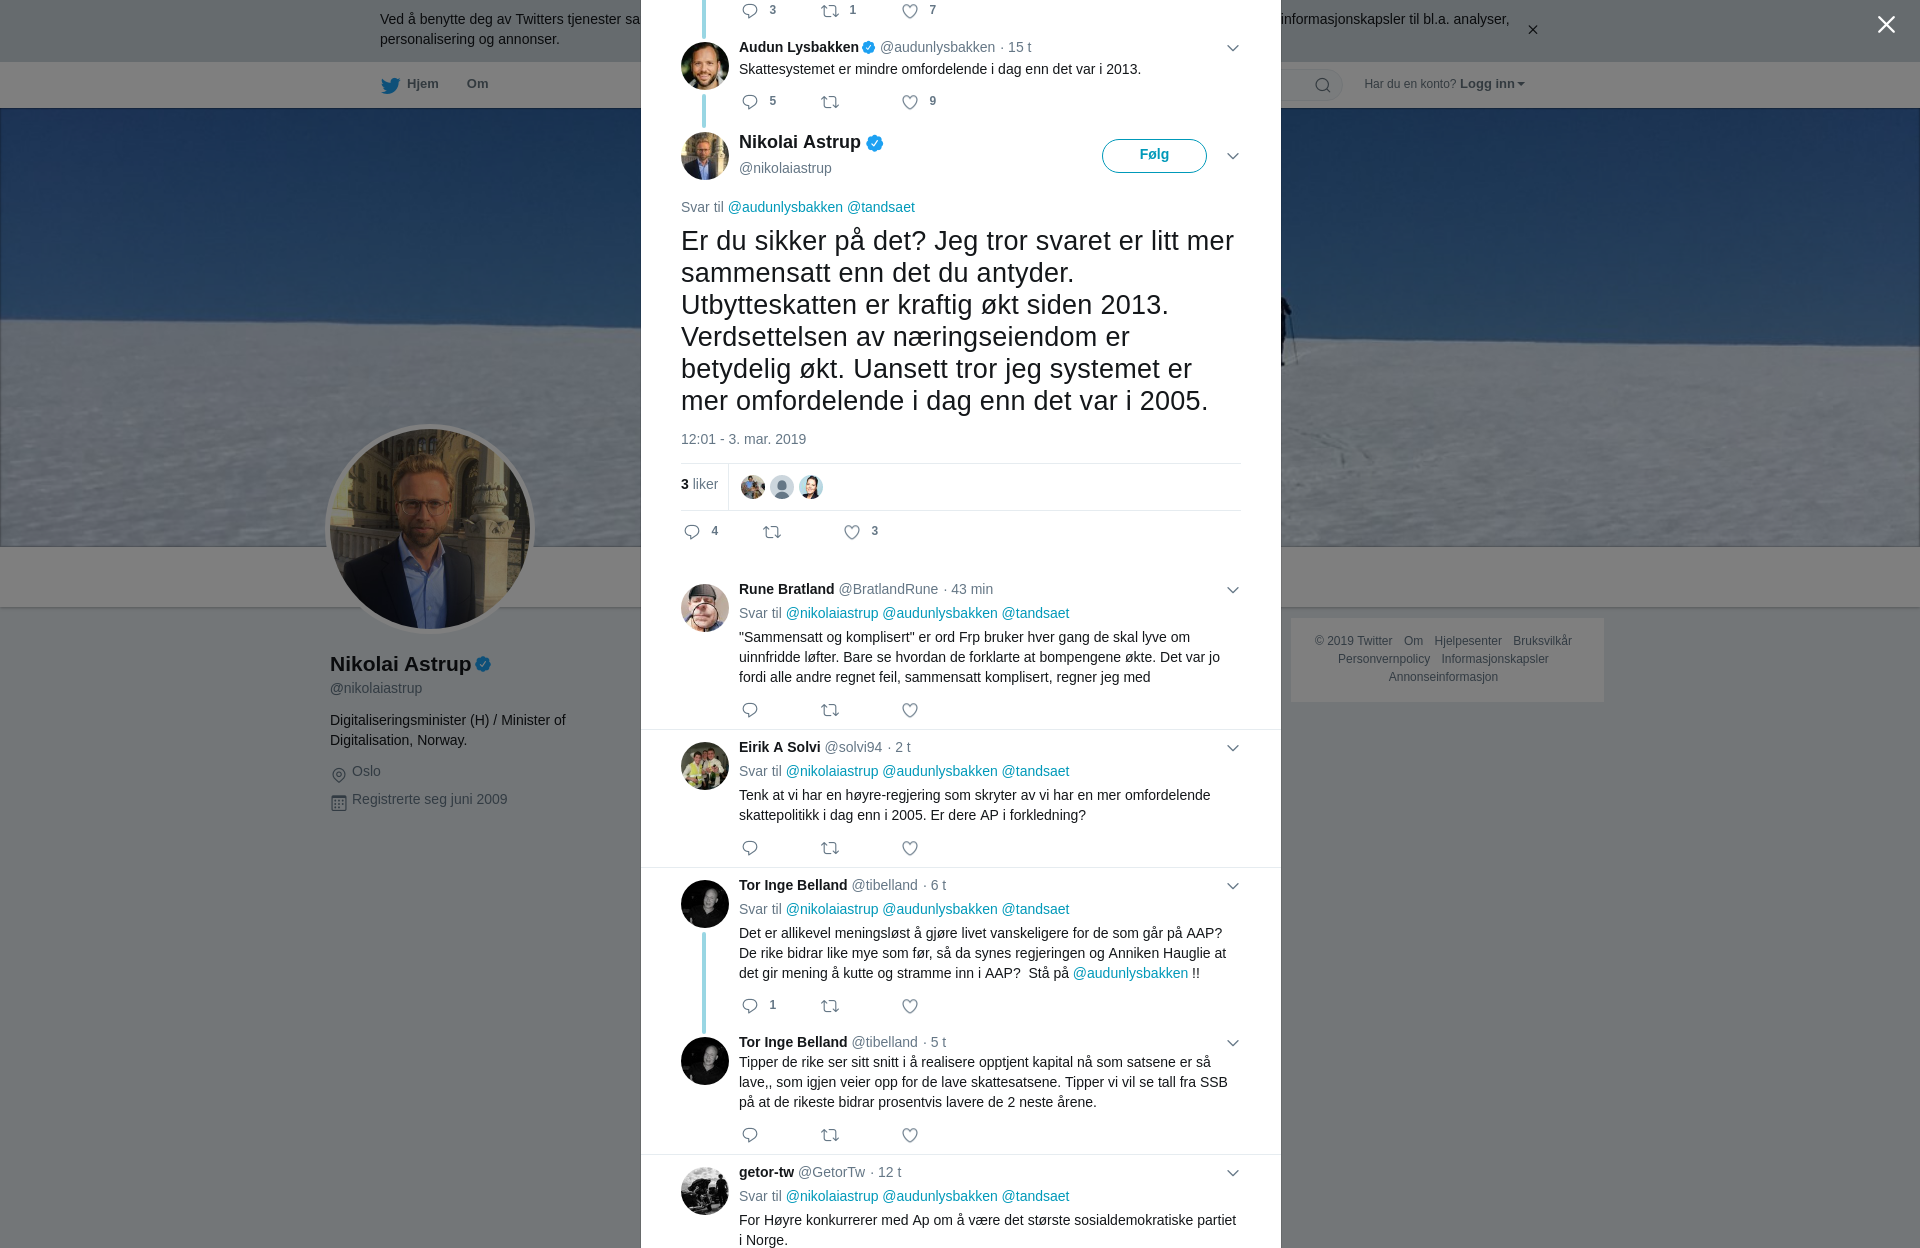Image resolution: width=1920 pixels, height=1248 pixels.
Task: Follow Nikolai Astrup with the Følg button
Action: coord(1154,156)
